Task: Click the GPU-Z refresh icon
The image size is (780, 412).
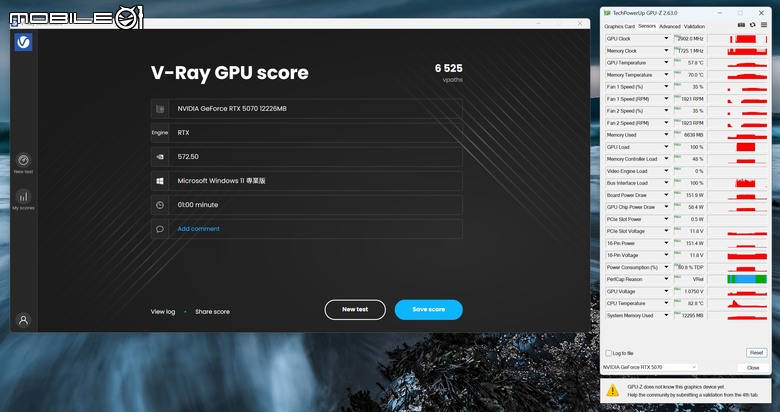Action: (753, 25)
